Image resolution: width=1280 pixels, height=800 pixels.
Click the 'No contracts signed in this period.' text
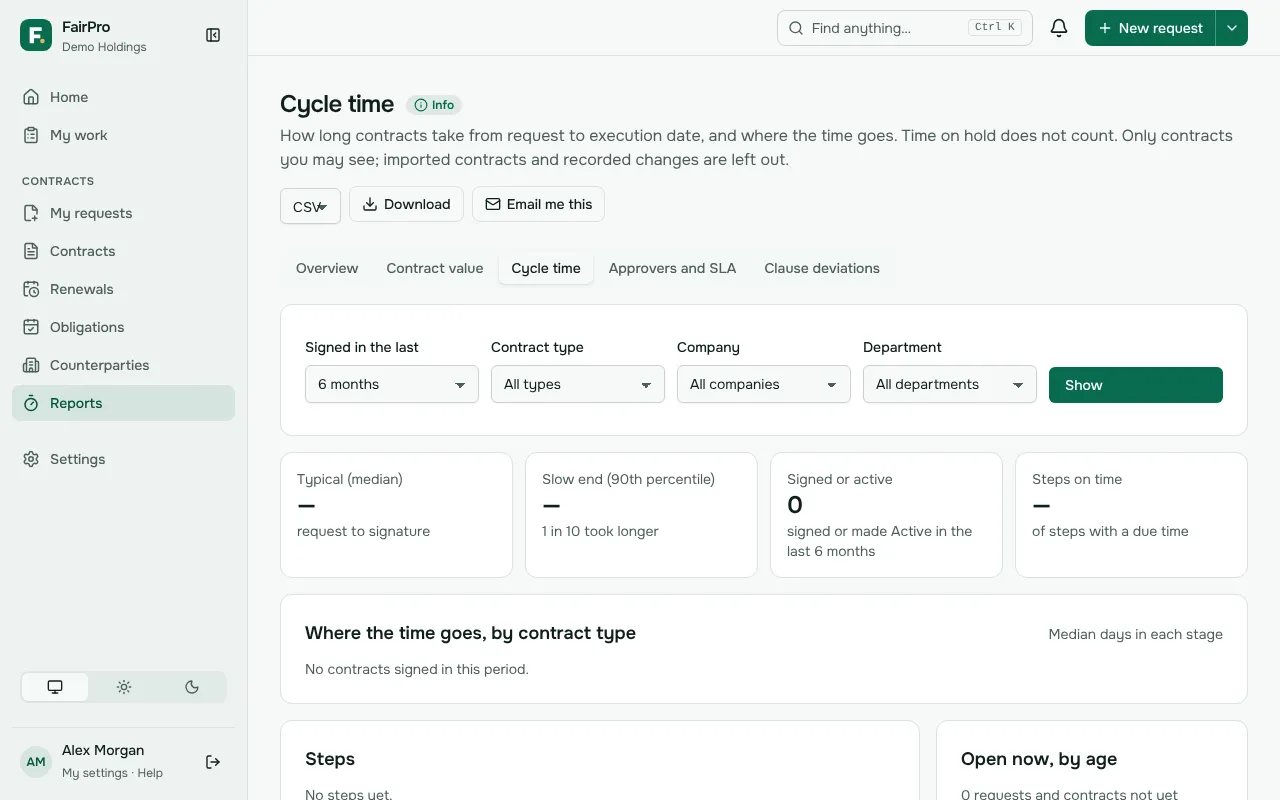tap(417, 669)
